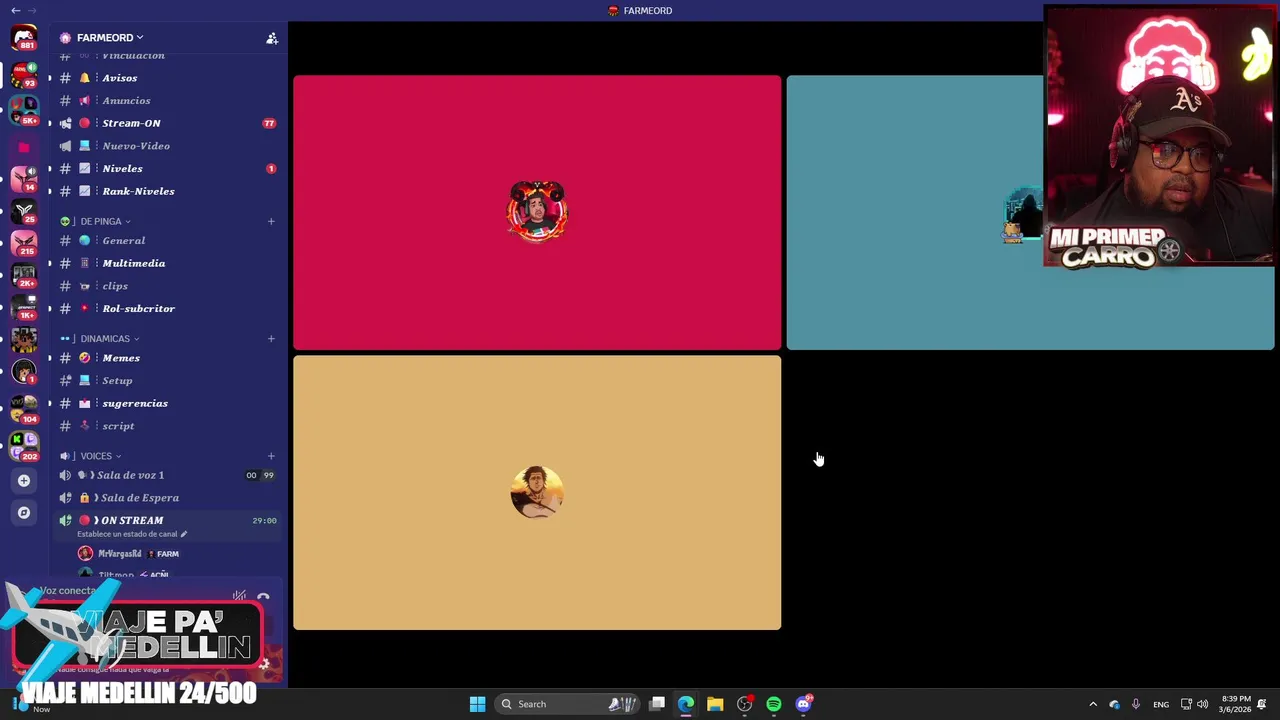Open the FARMEORD server dropdown menu
Image resolution: width=1280 pixels, height=720 pixels.
coord(110,38)
